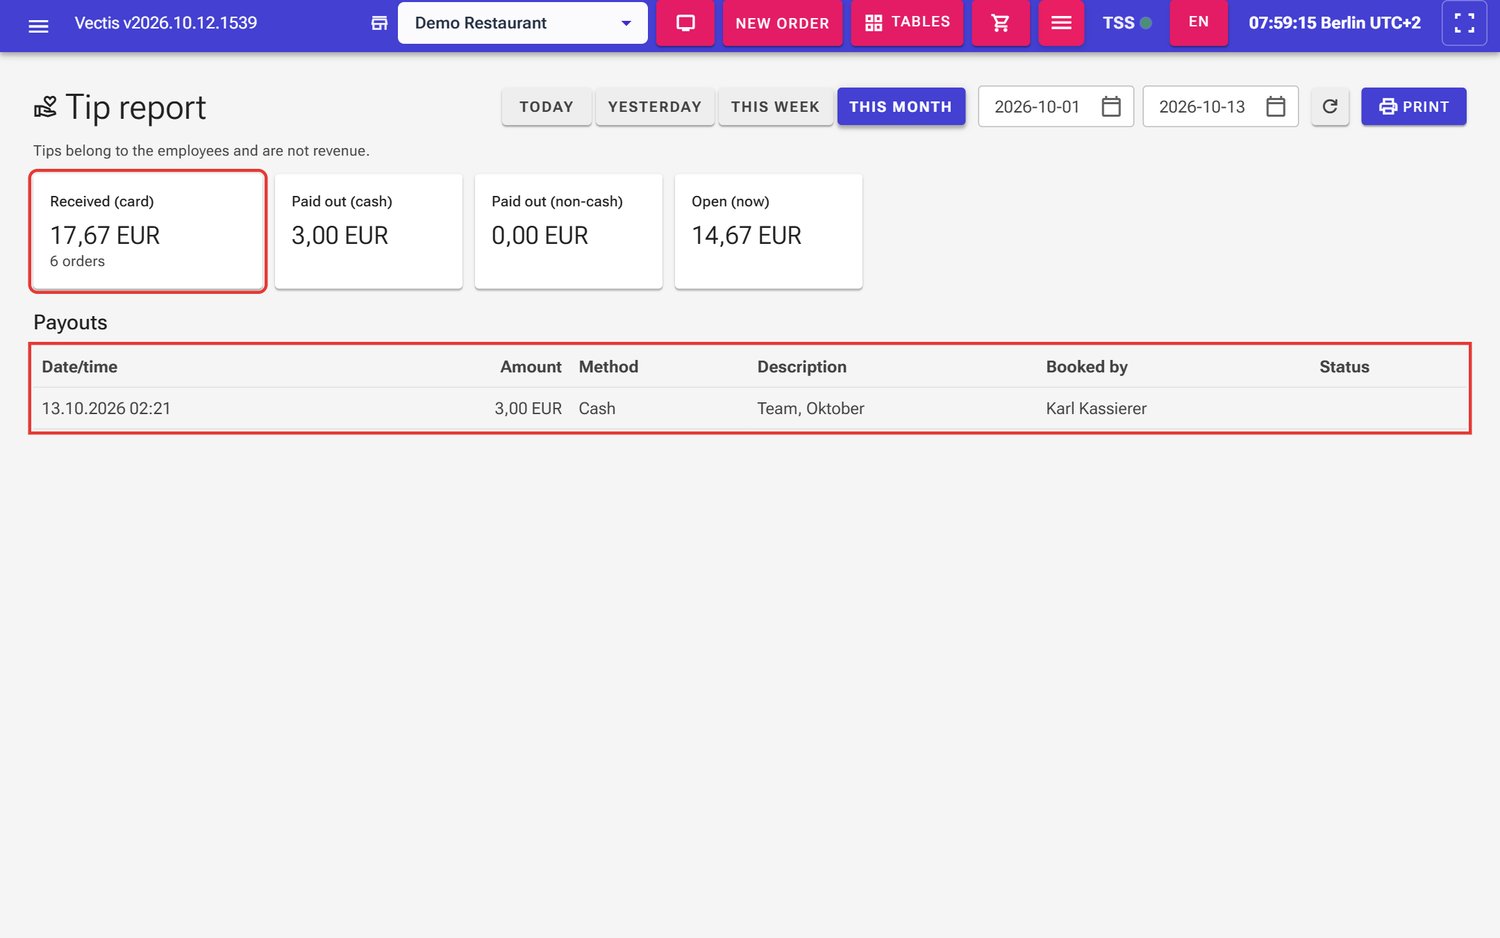
Task: Select the THIS MONTH range
Action: [x=900, y=106]
